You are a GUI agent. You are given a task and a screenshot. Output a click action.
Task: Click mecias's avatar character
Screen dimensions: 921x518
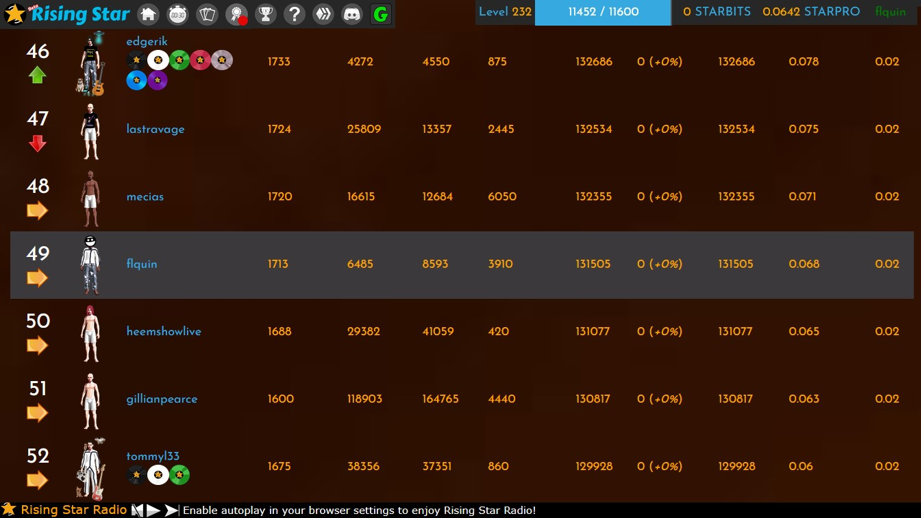[x=90, y=199]
